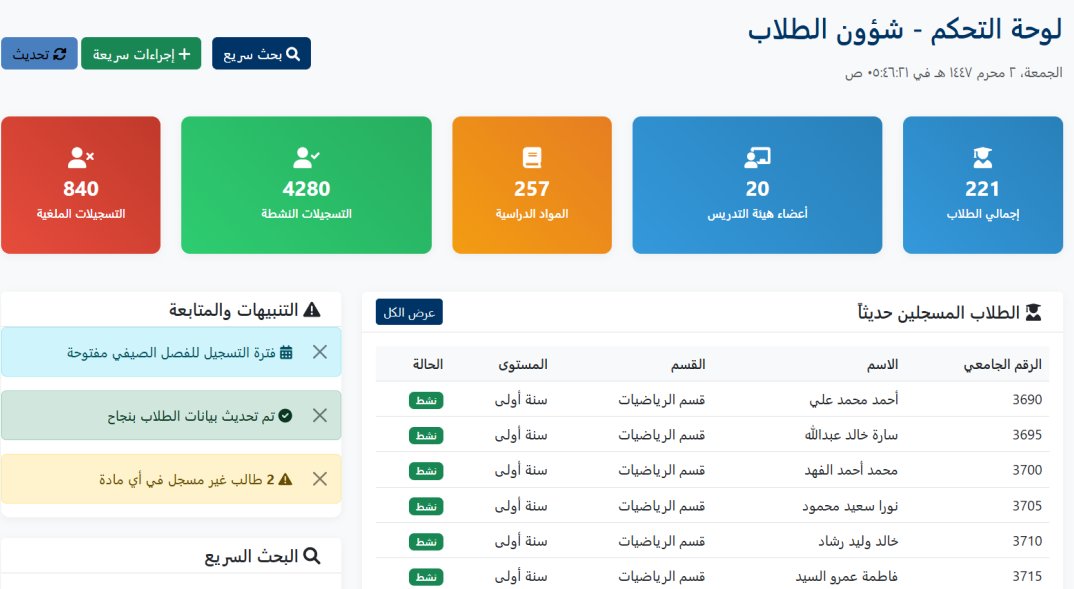The height and width of the screenshot is (589, 1074).
Task: Click the presentation icon on أعضاء هيئة التدريس card
Action: (757, 155)
